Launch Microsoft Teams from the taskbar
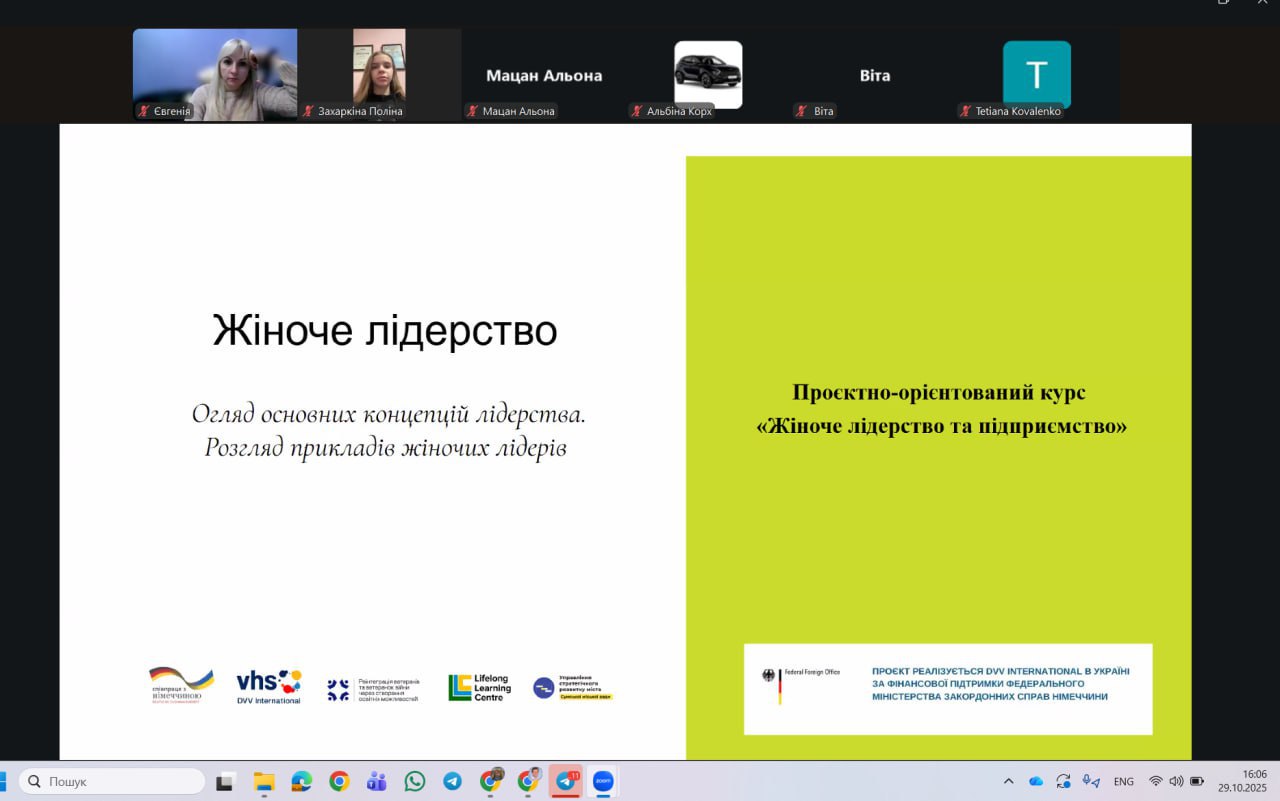This screenshot has width=1280, height=801. pos(377,782)
